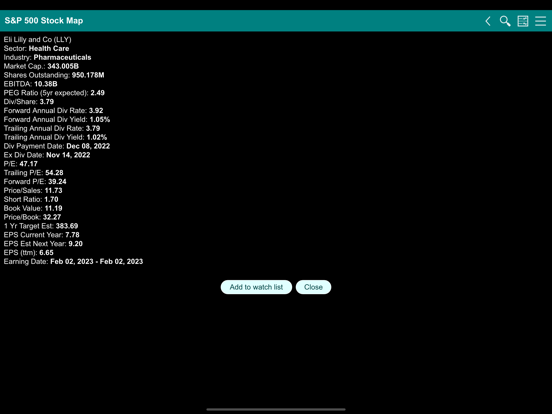Click the Close button
The width and height of the screenshot is (552, 414).
tap(313, 287)
